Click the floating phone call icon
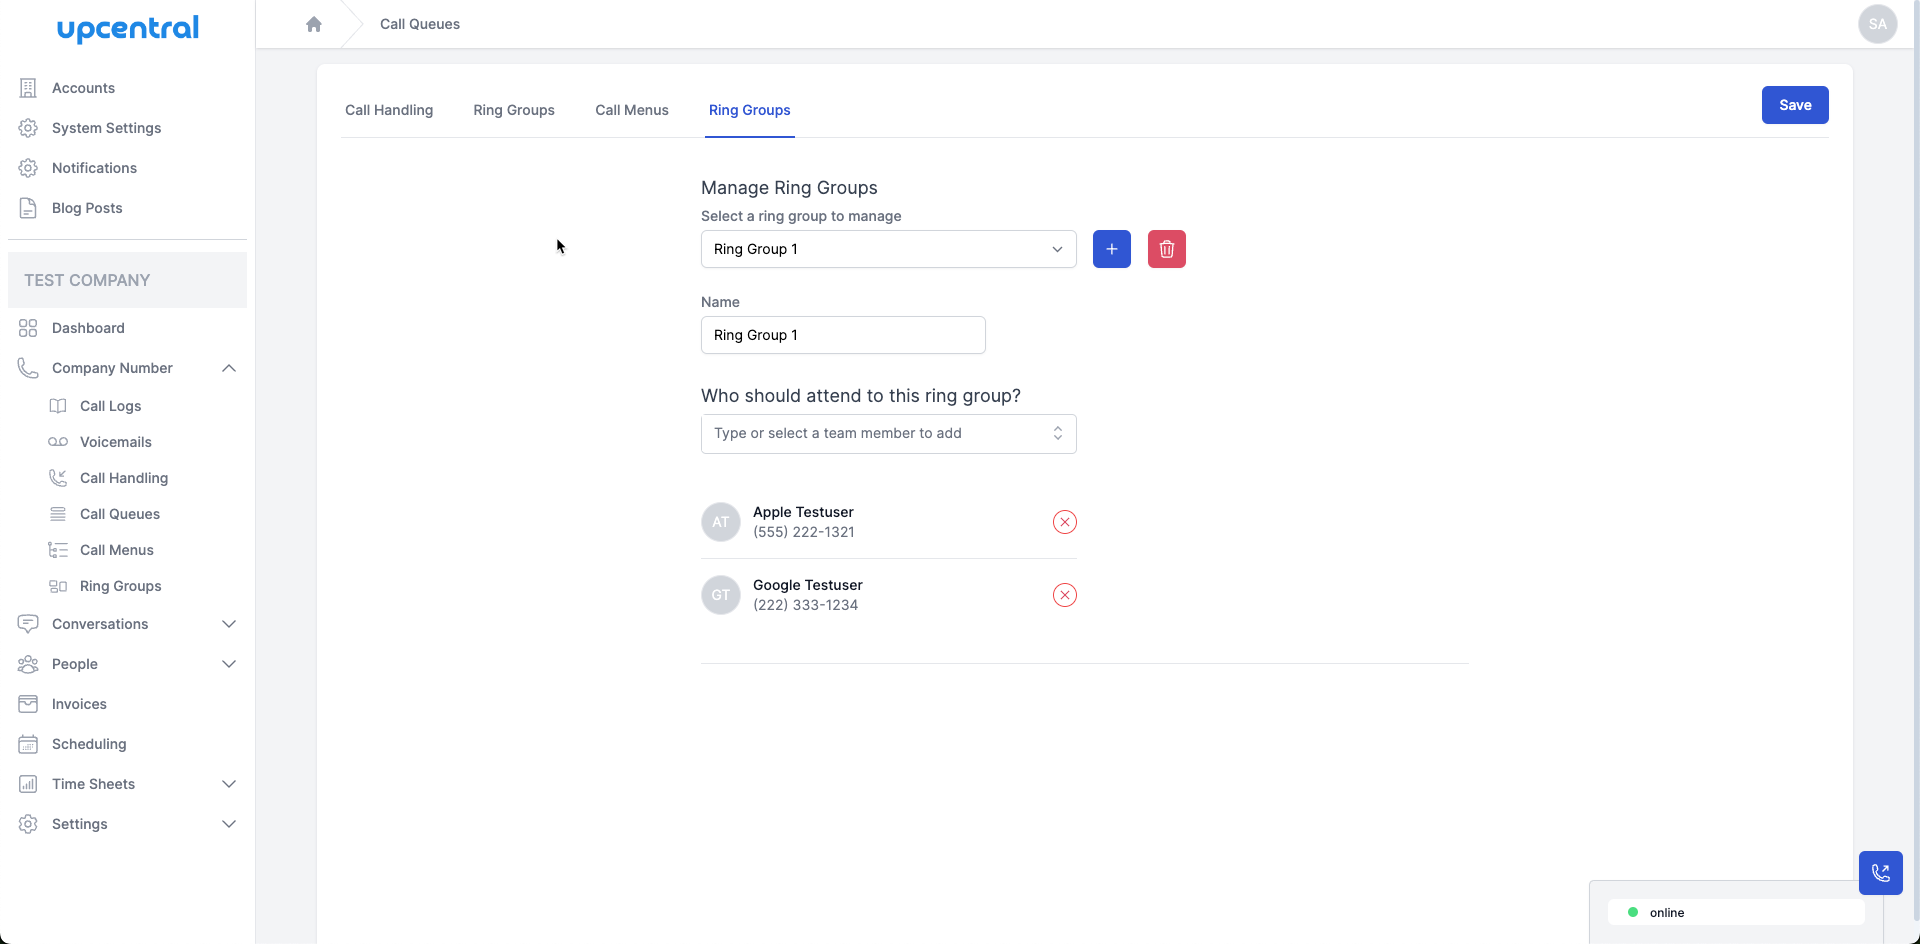Screen dimensions: 1920x944 (1881, 873)
